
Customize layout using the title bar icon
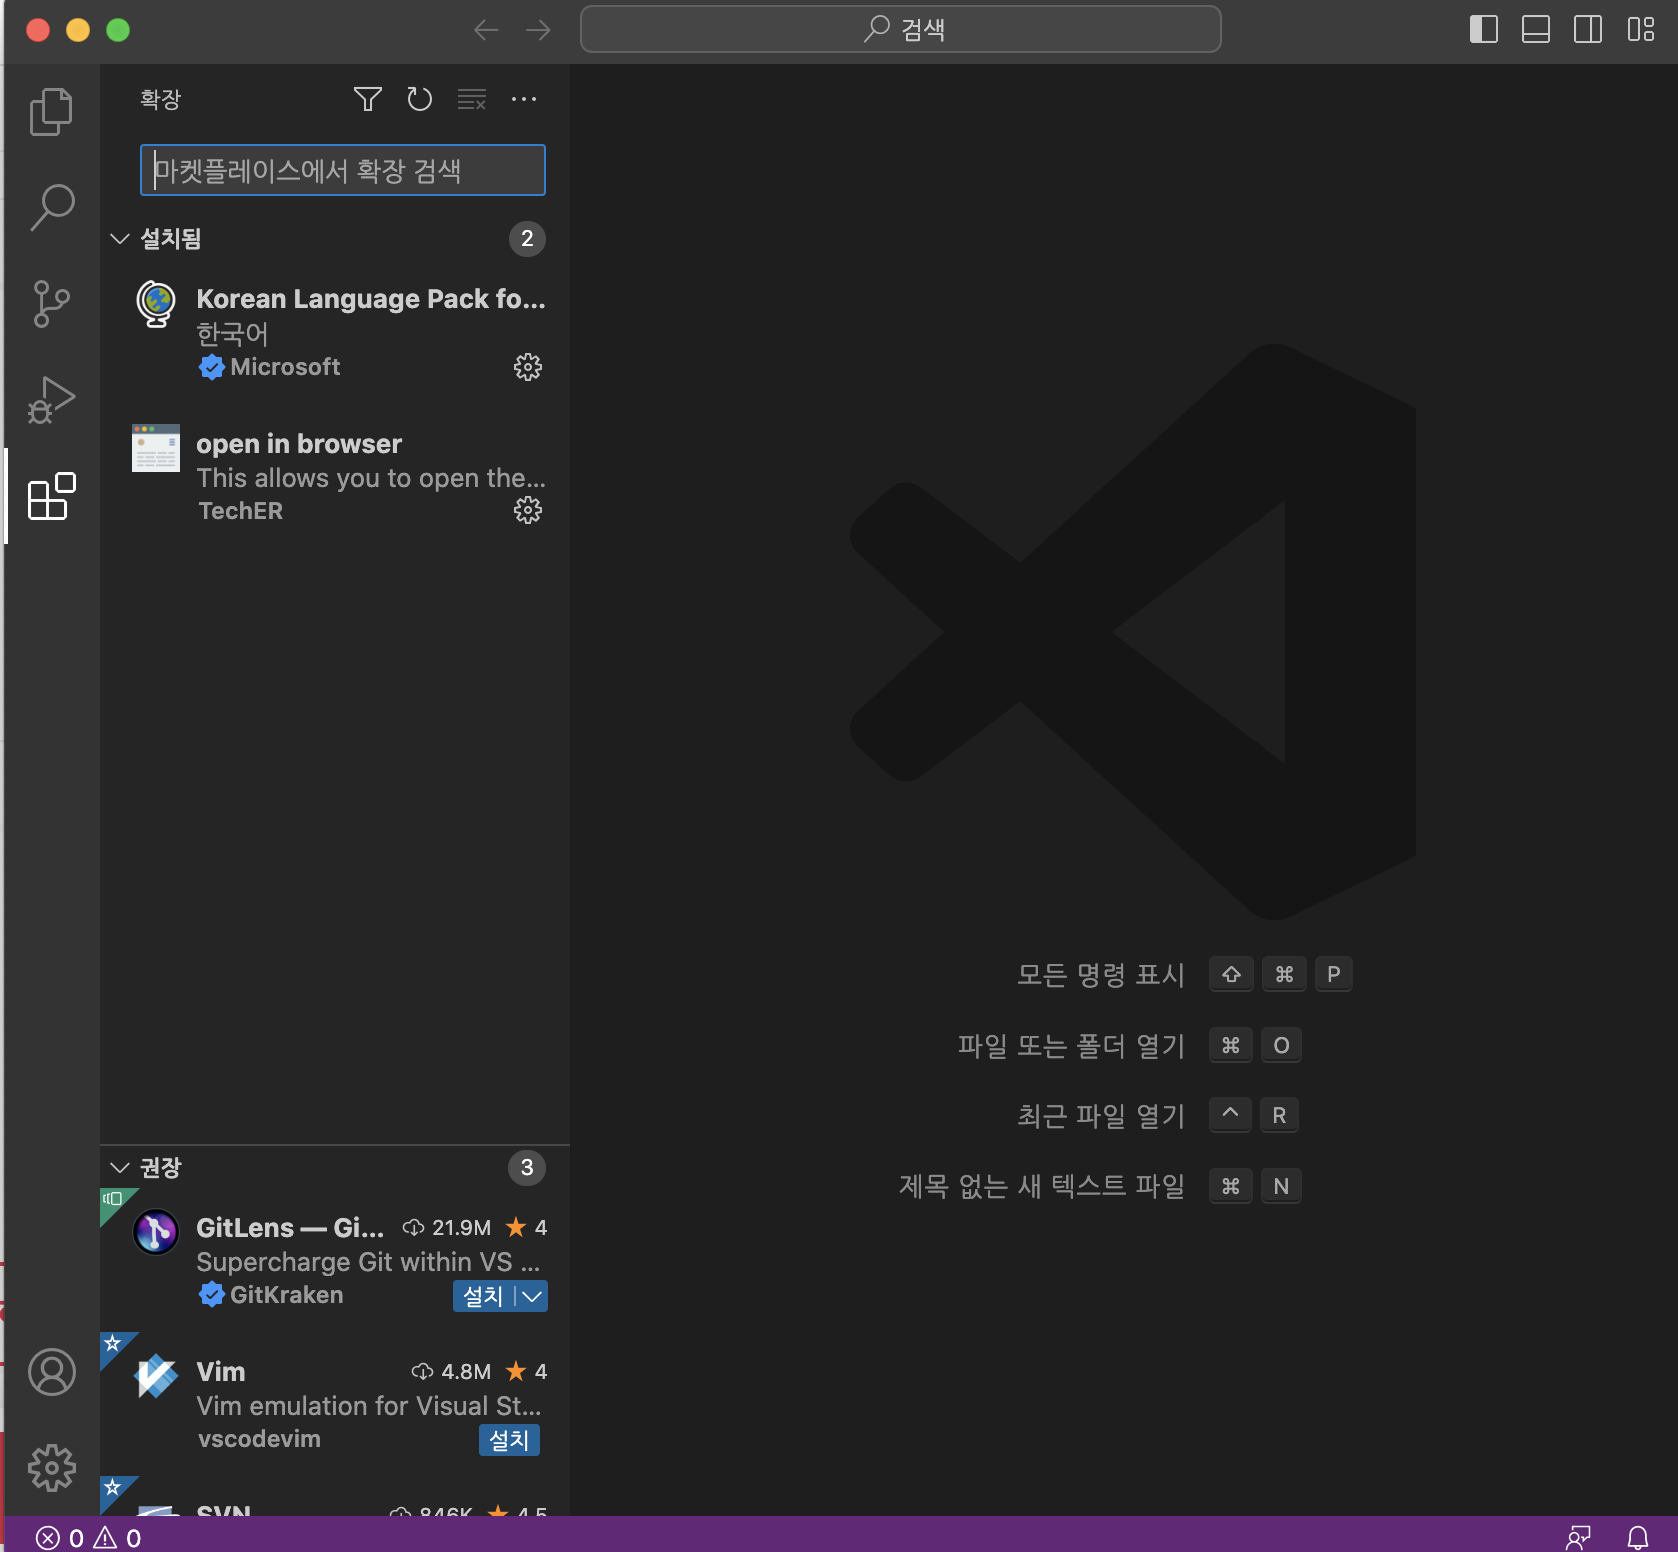(1641, 30)
